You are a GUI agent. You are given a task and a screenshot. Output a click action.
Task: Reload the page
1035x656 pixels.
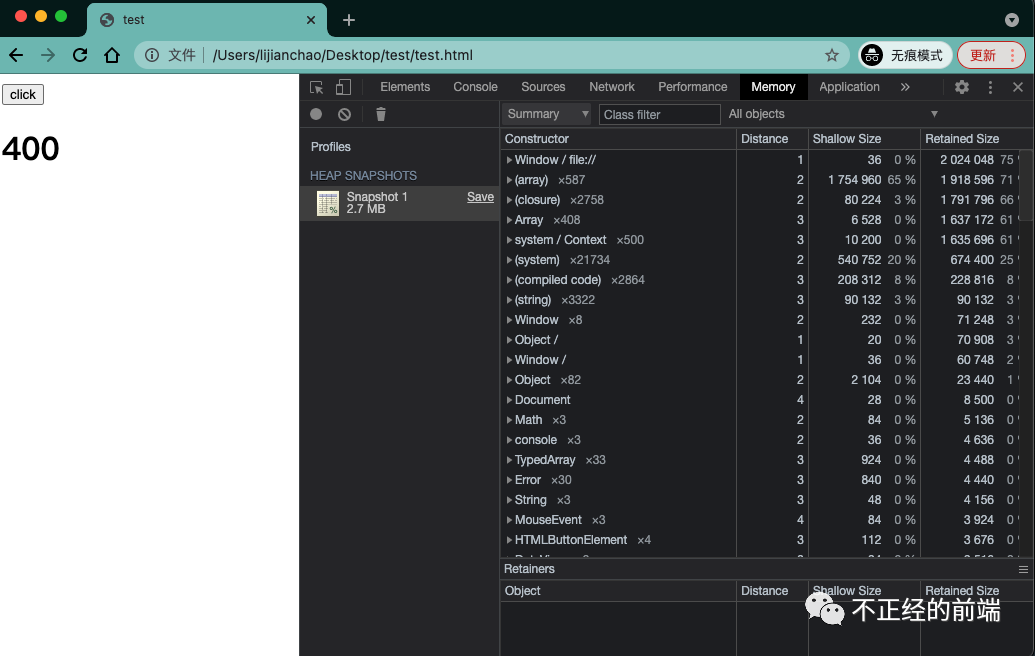(80, 55)
